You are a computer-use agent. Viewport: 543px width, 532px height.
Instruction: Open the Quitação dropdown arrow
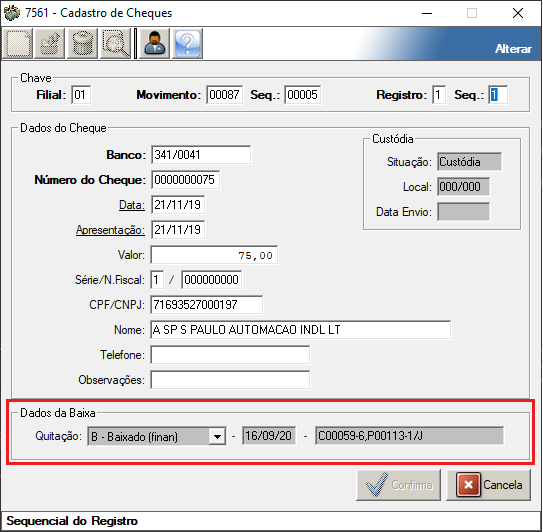[x=217, y=436]
